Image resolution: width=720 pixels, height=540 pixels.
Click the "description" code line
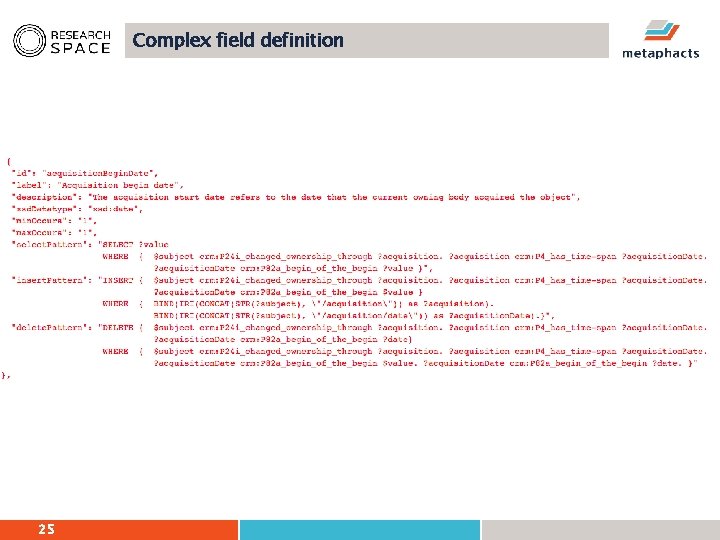296,197
